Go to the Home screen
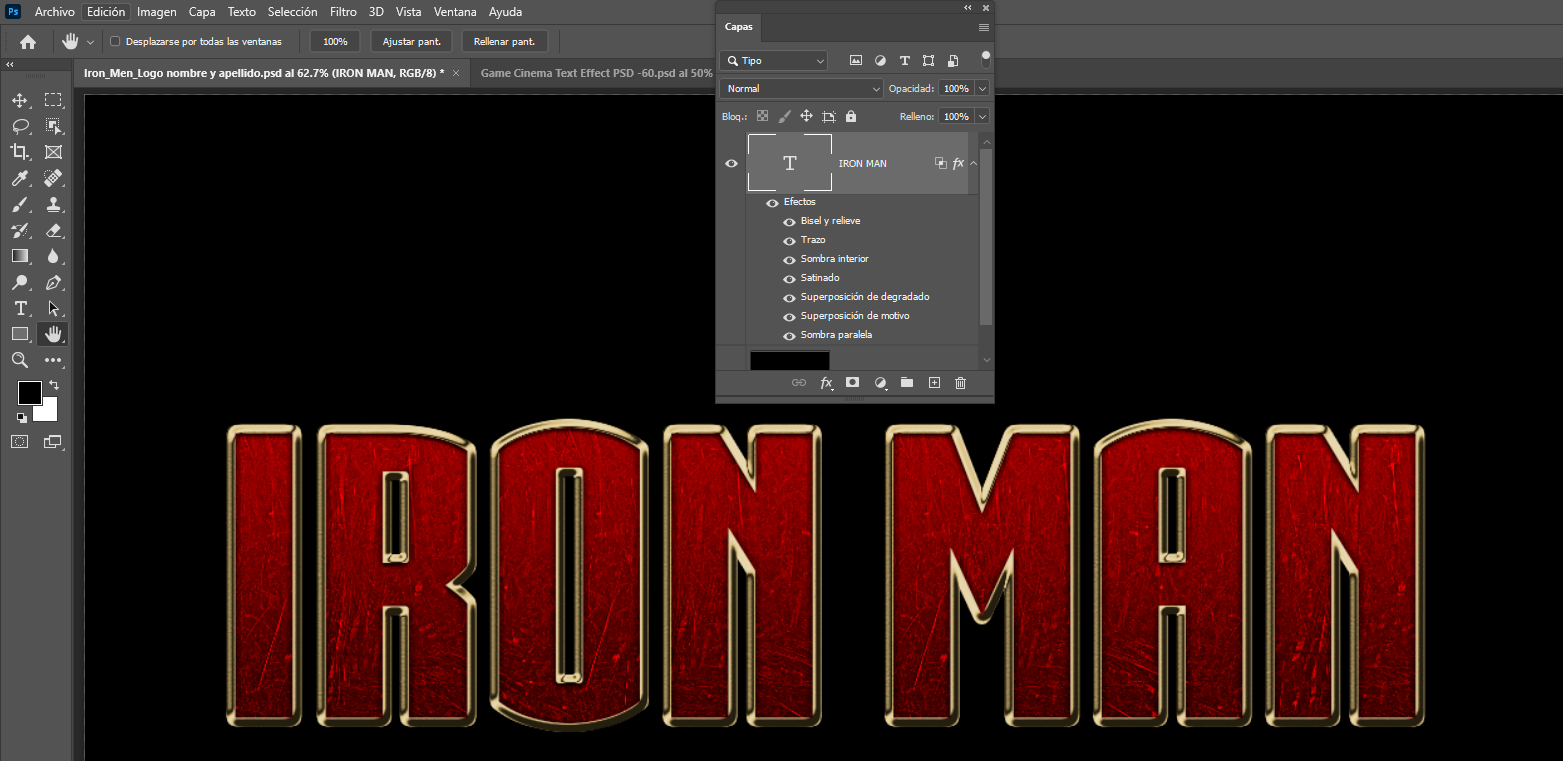This screenshot has width=1563, height=761. point(28,42)
